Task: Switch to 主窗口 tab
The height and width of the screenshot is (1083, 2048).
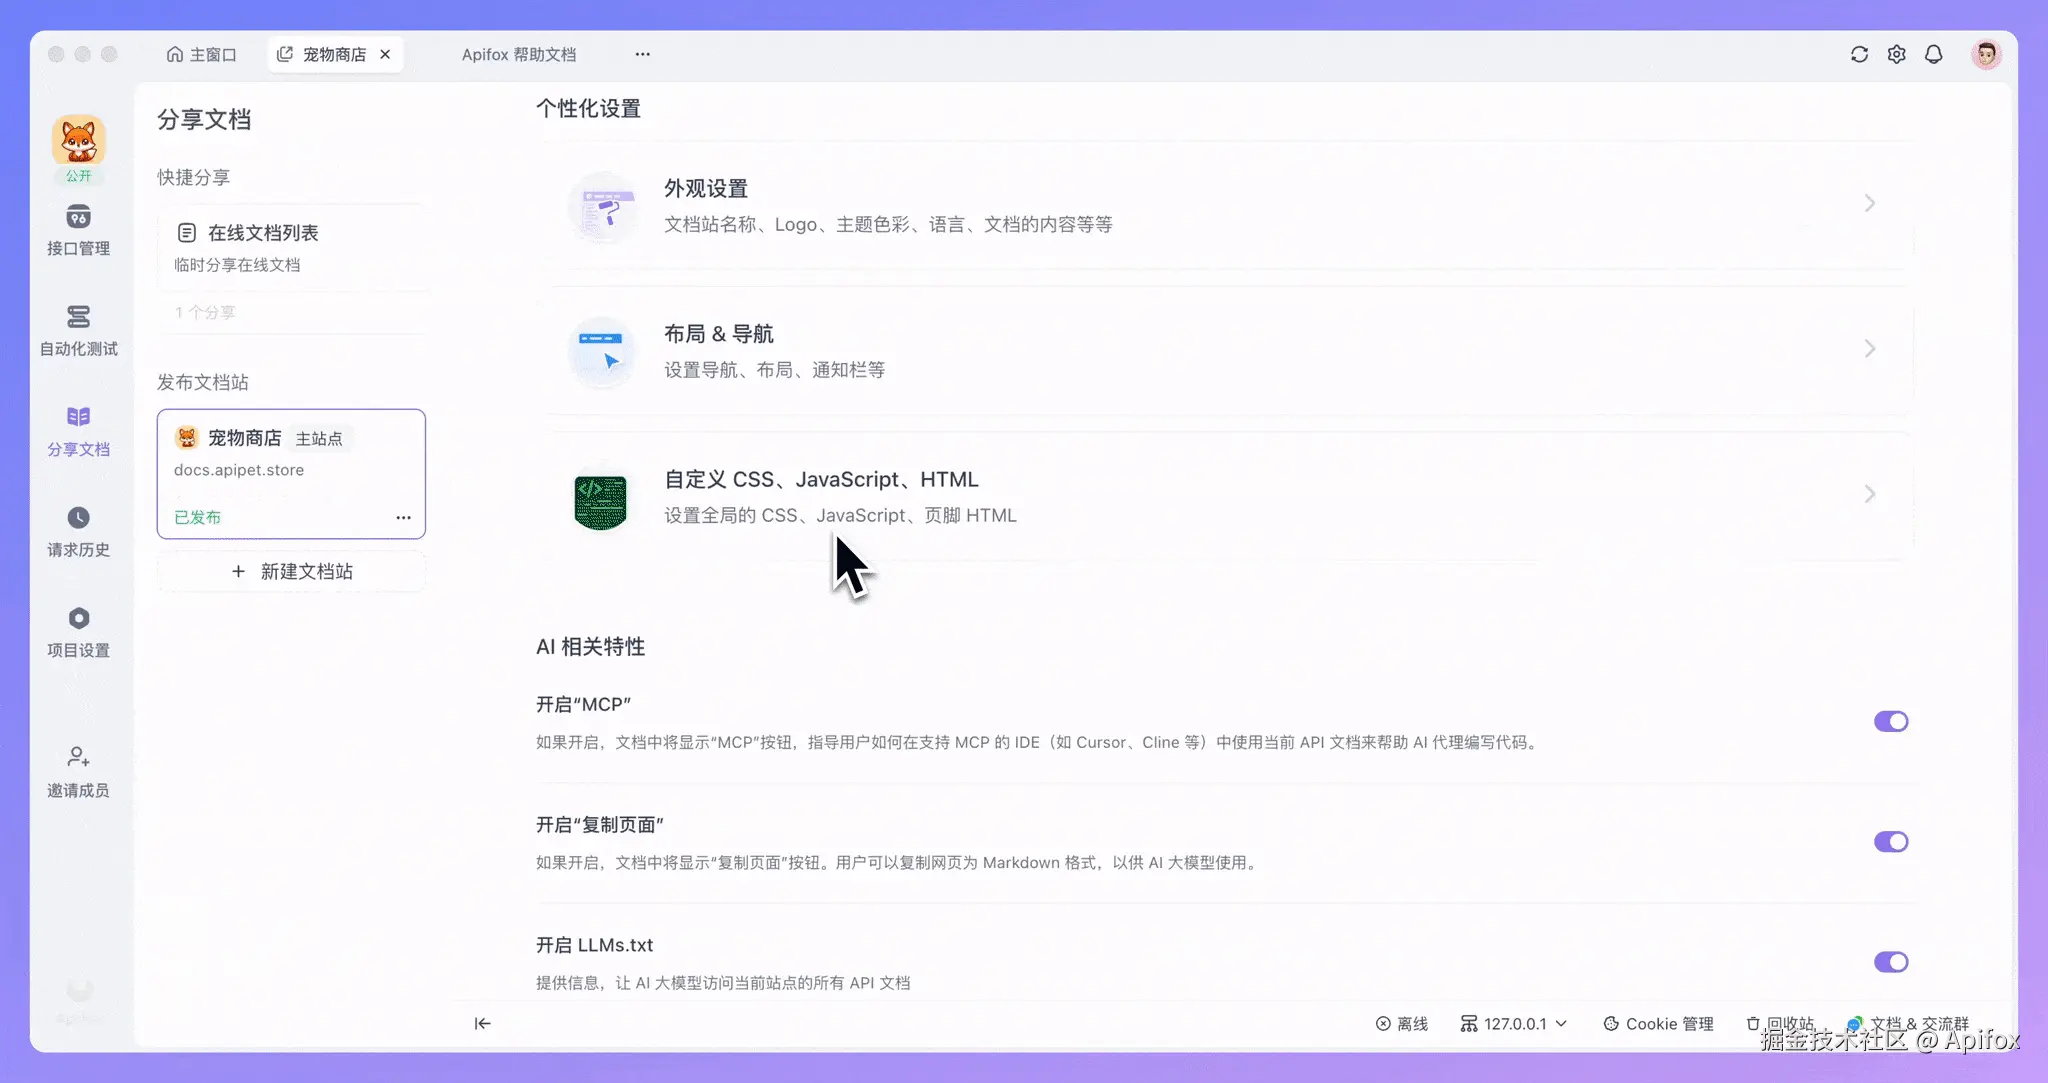Action: coord(201,54)
